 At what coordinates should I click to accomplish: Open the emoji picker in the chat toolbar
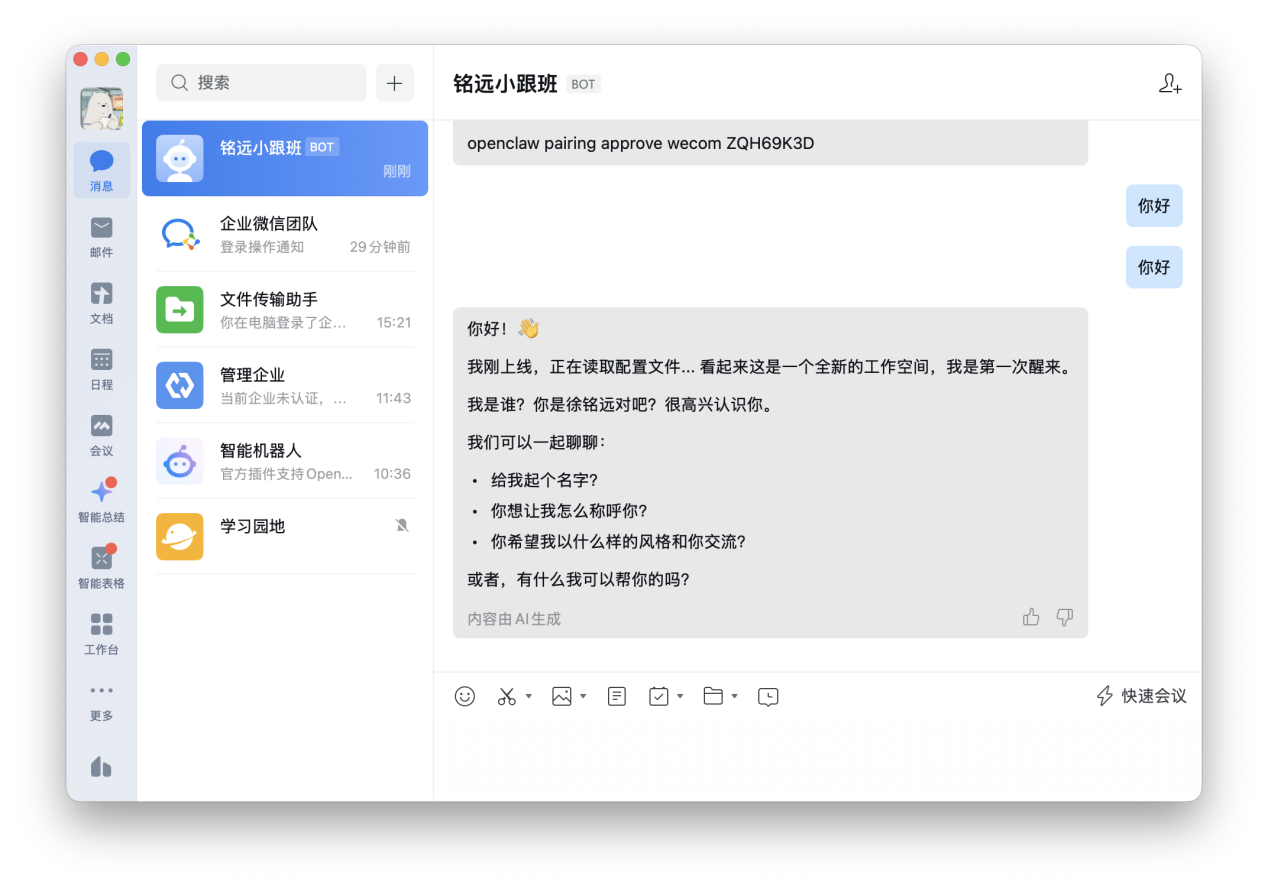point(464,696)
